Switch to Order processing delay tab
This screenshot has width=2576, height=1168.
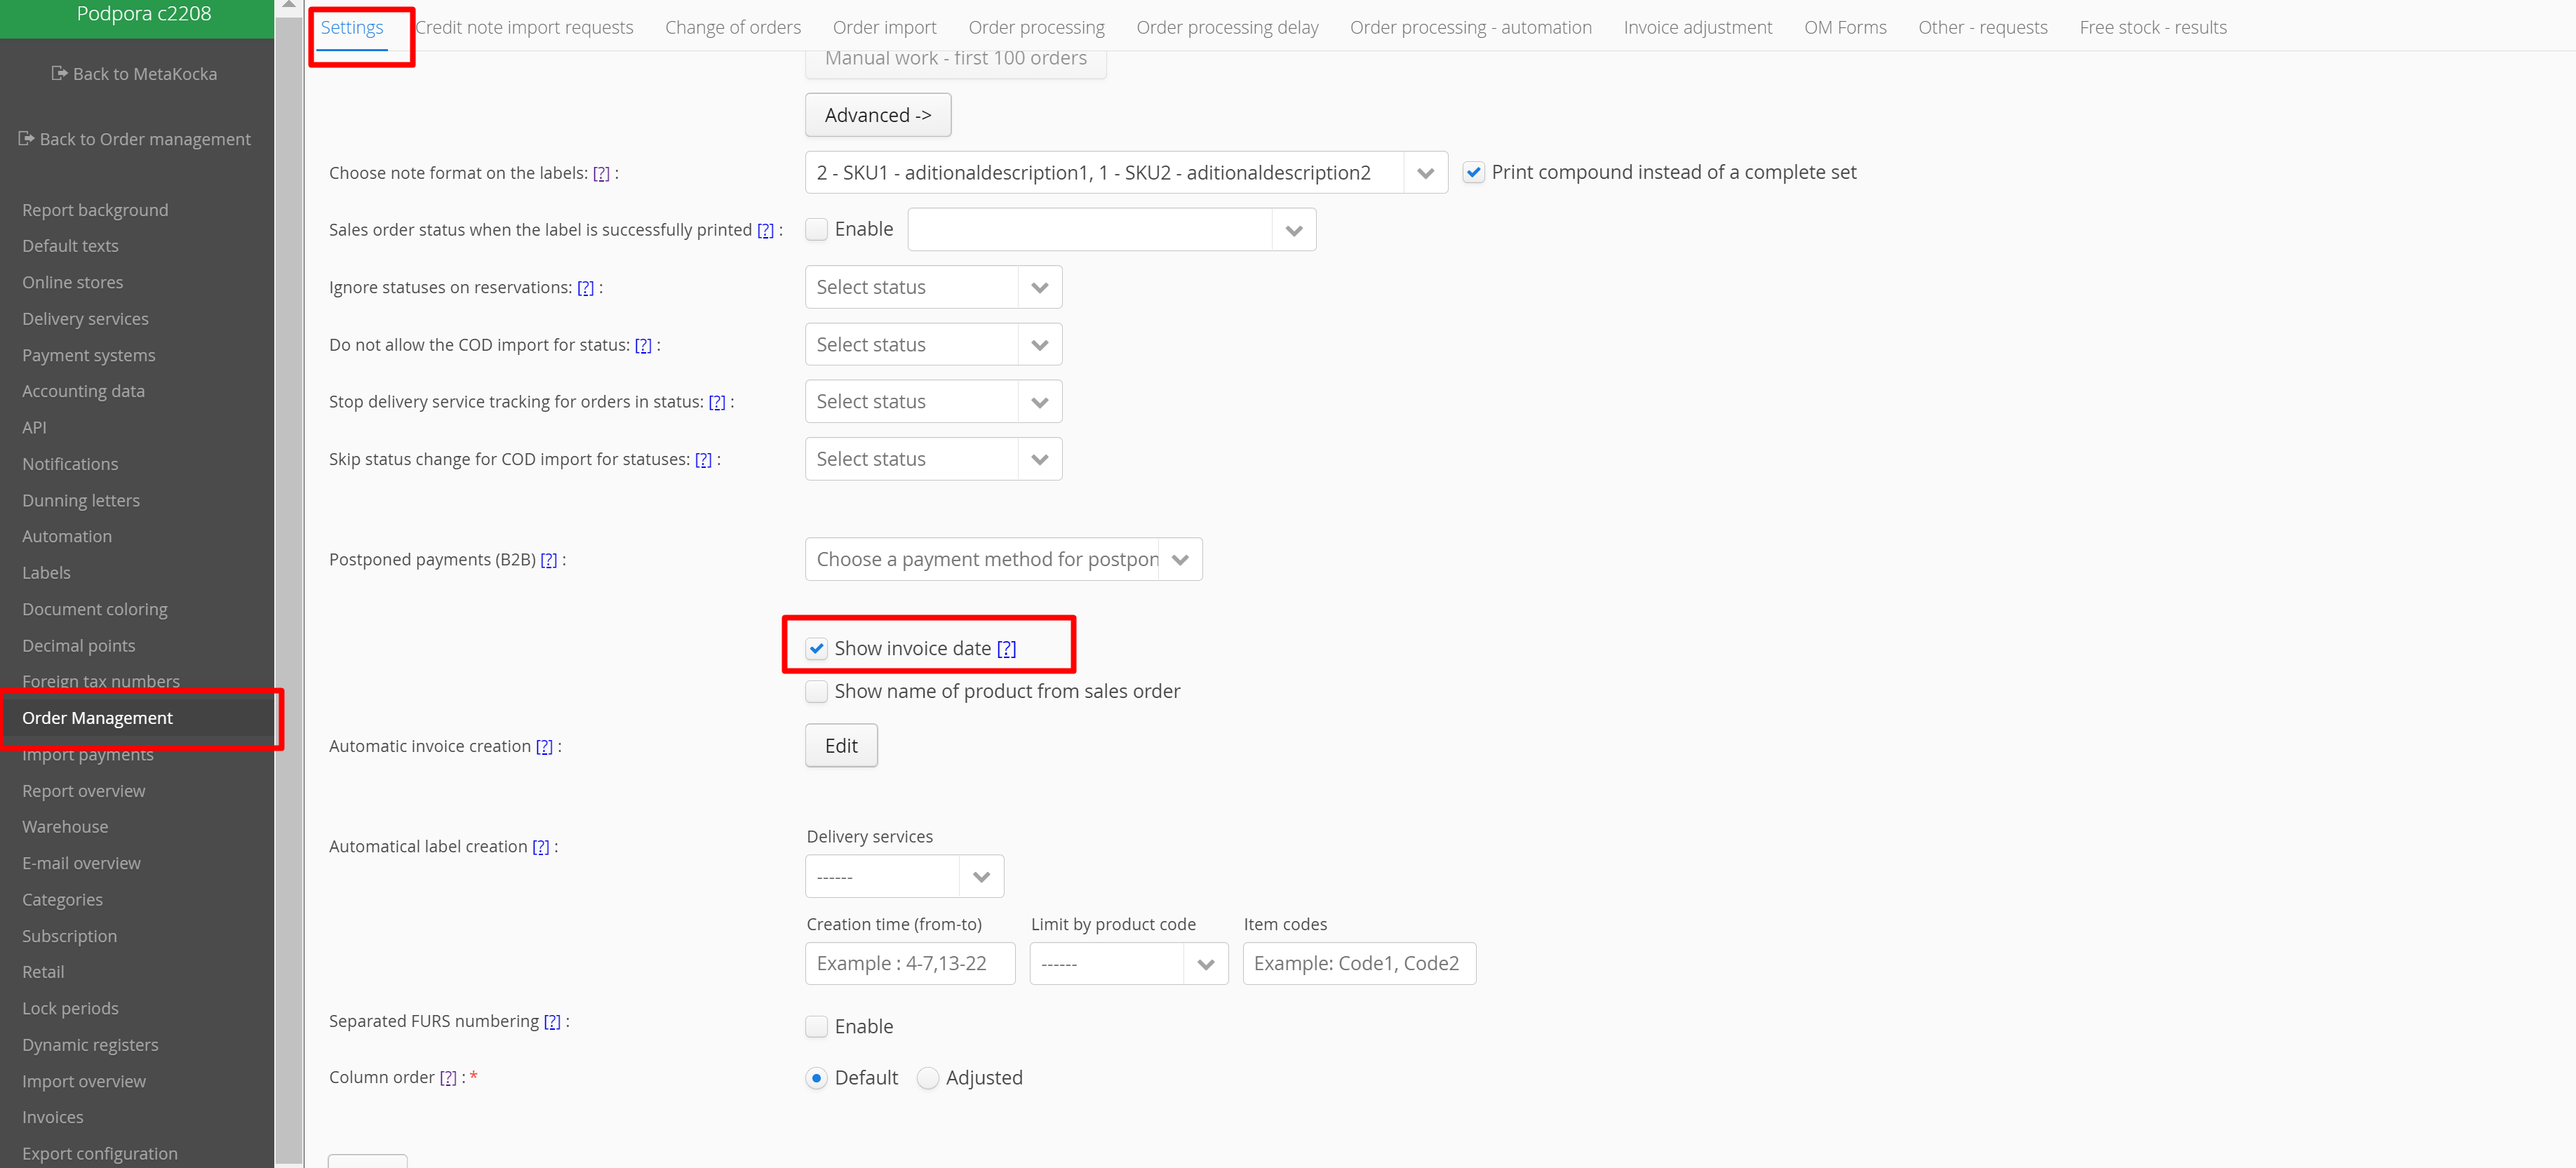[x=1226, y=27]
